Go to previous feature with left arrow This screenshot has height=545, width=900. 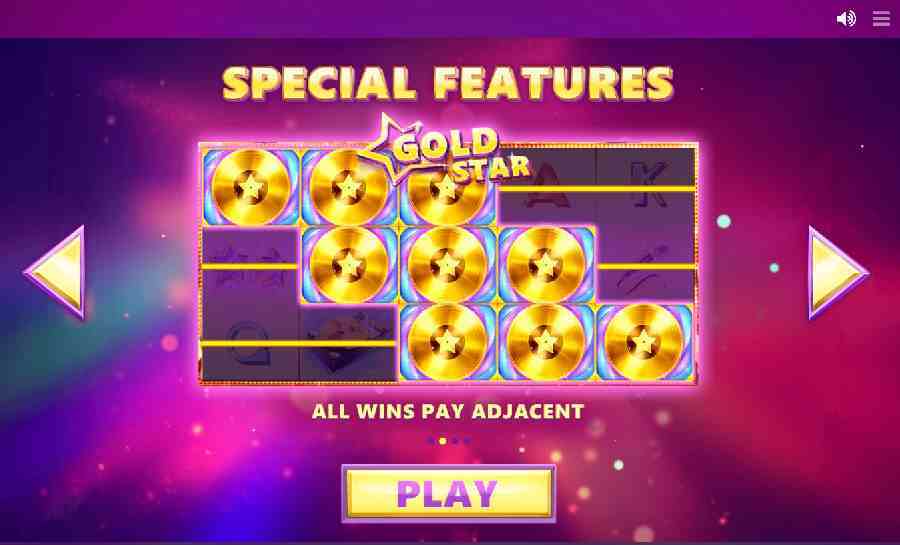click(55, 272)
